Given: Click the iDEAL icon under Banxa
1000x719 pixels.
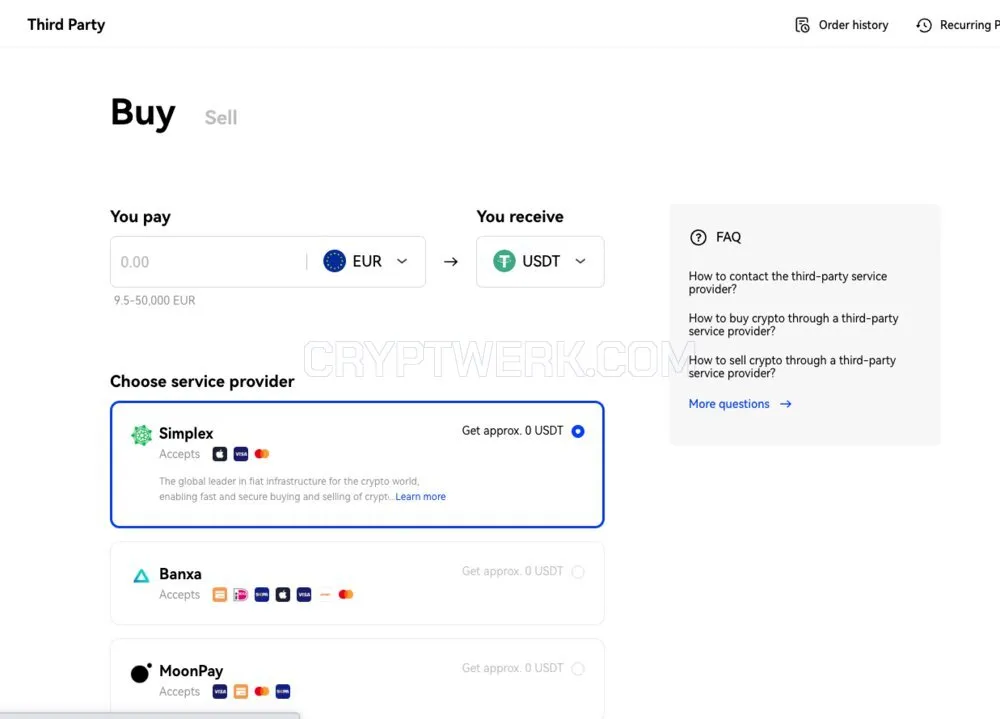Looking at the screenshot, I should 240,595.
